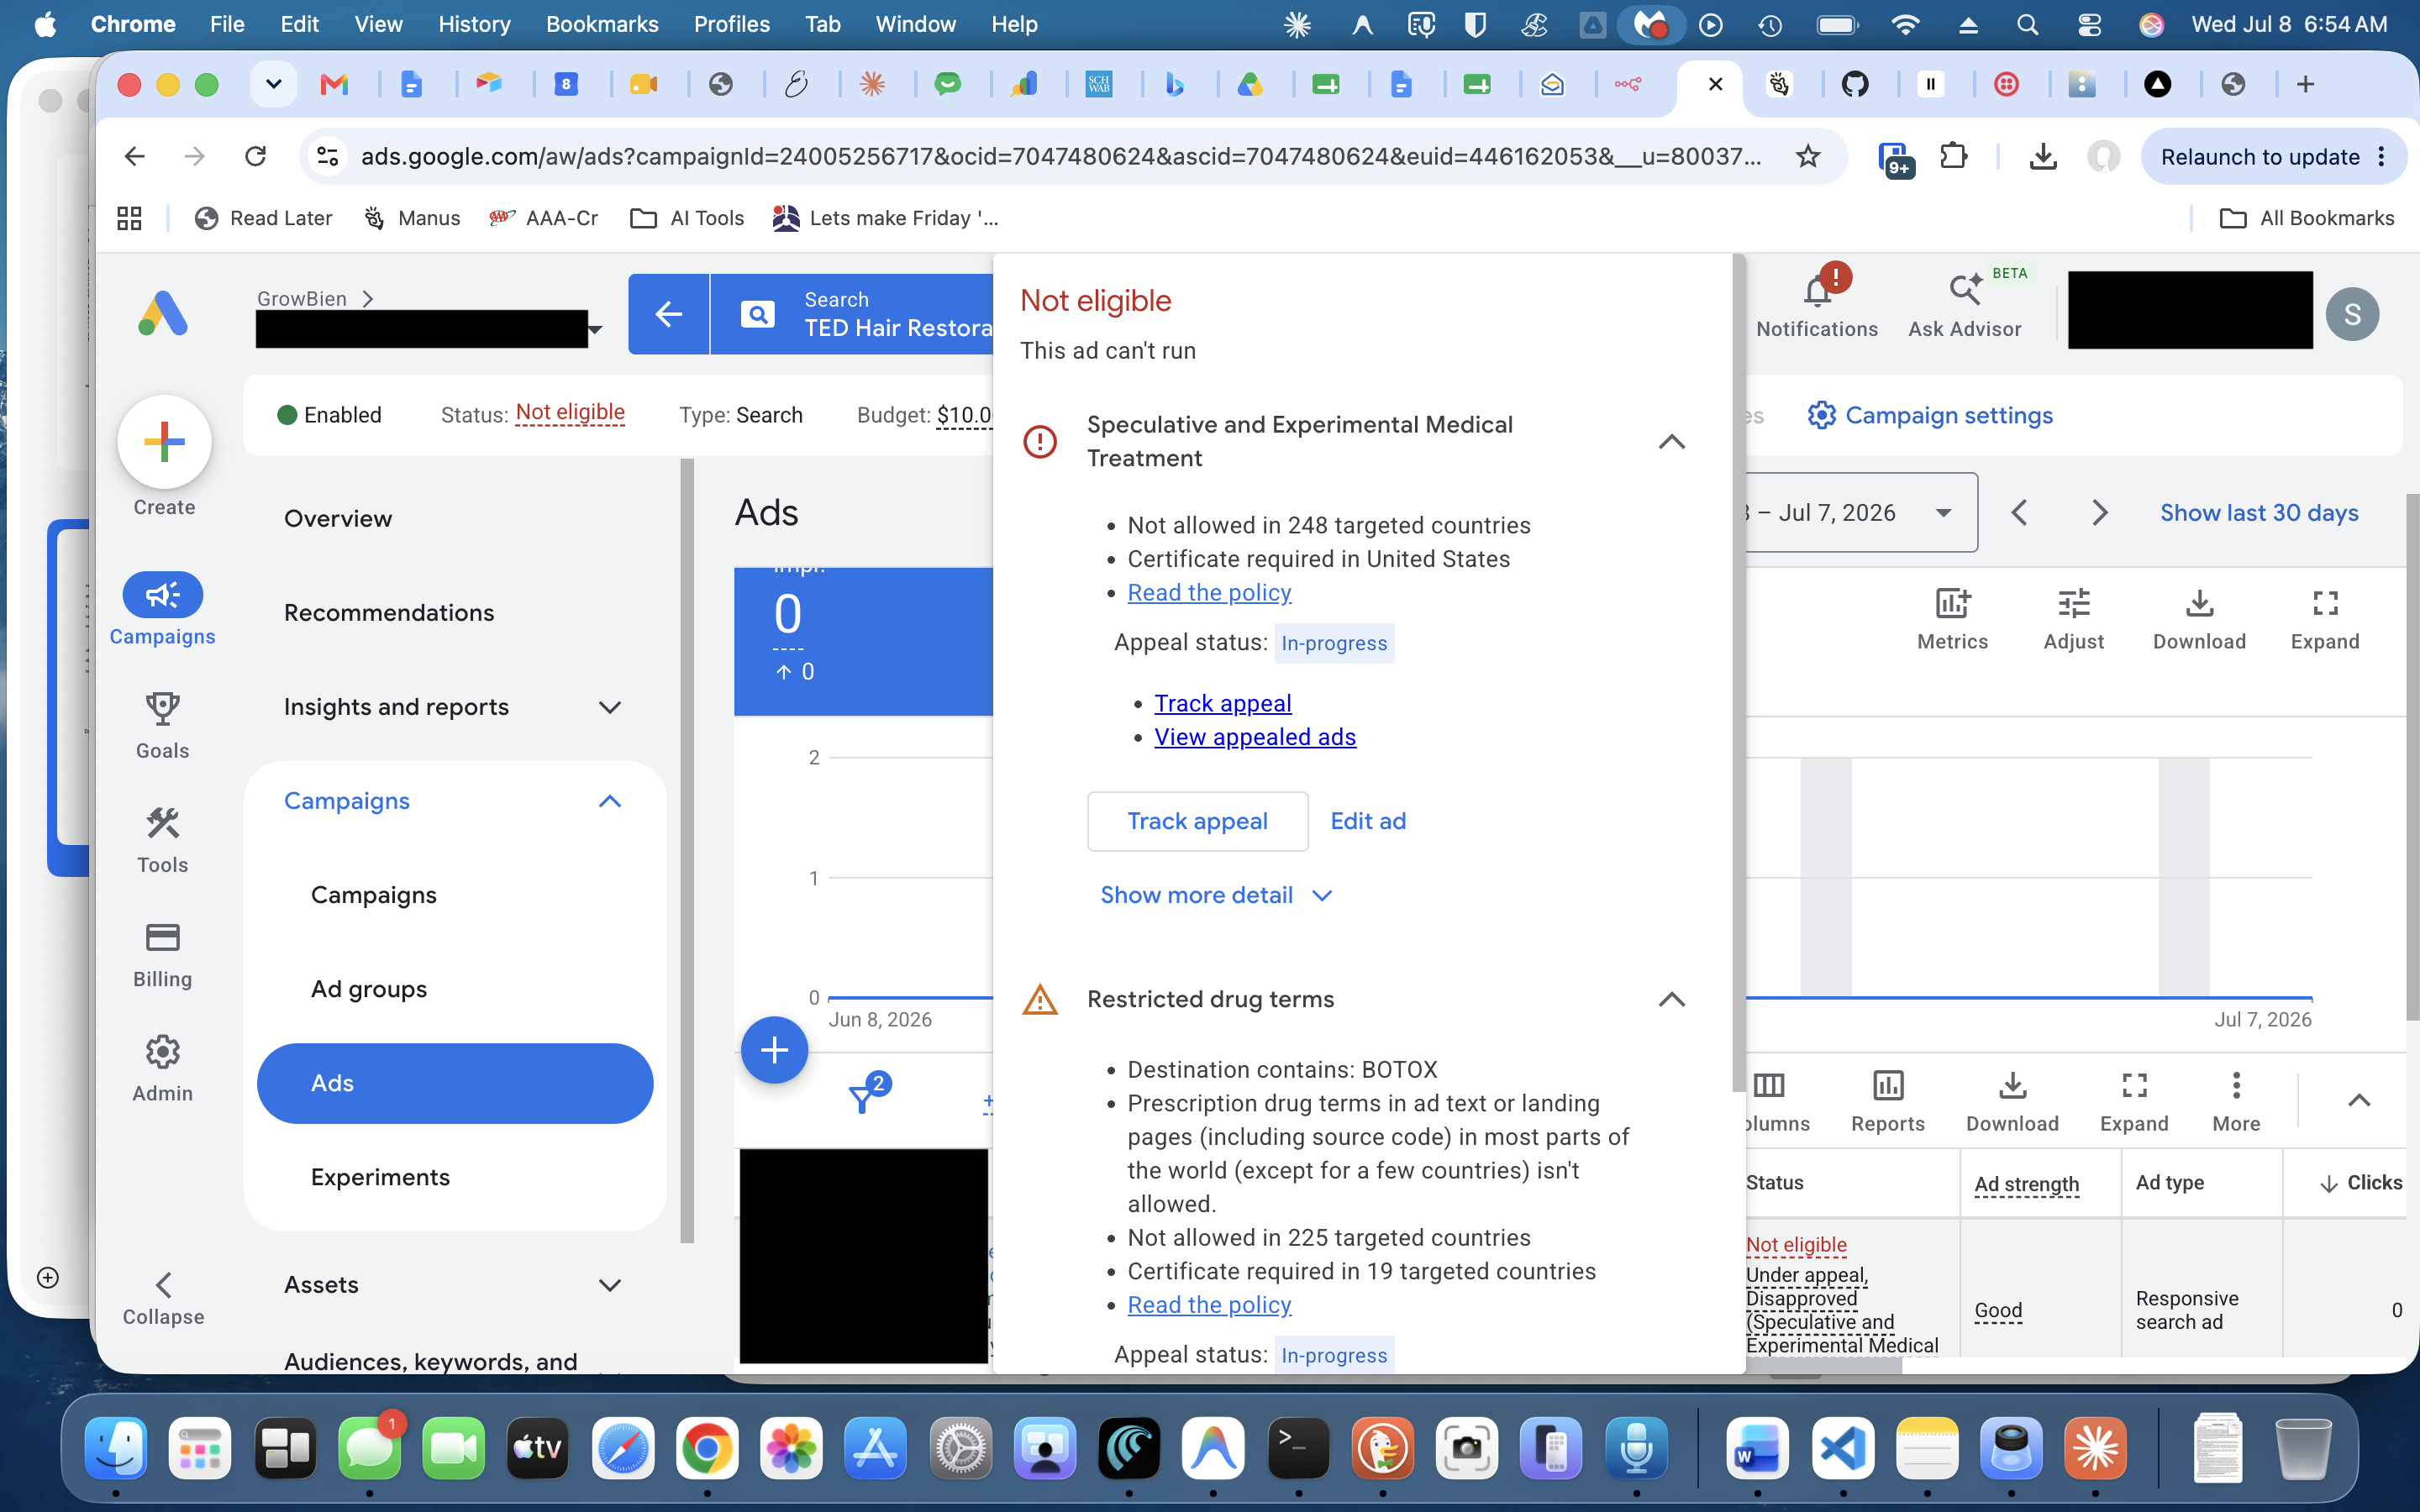This screenshot has width=2420, height=1512.
Task: Open Chrome History menu
Action: click(x=474, y=24)
